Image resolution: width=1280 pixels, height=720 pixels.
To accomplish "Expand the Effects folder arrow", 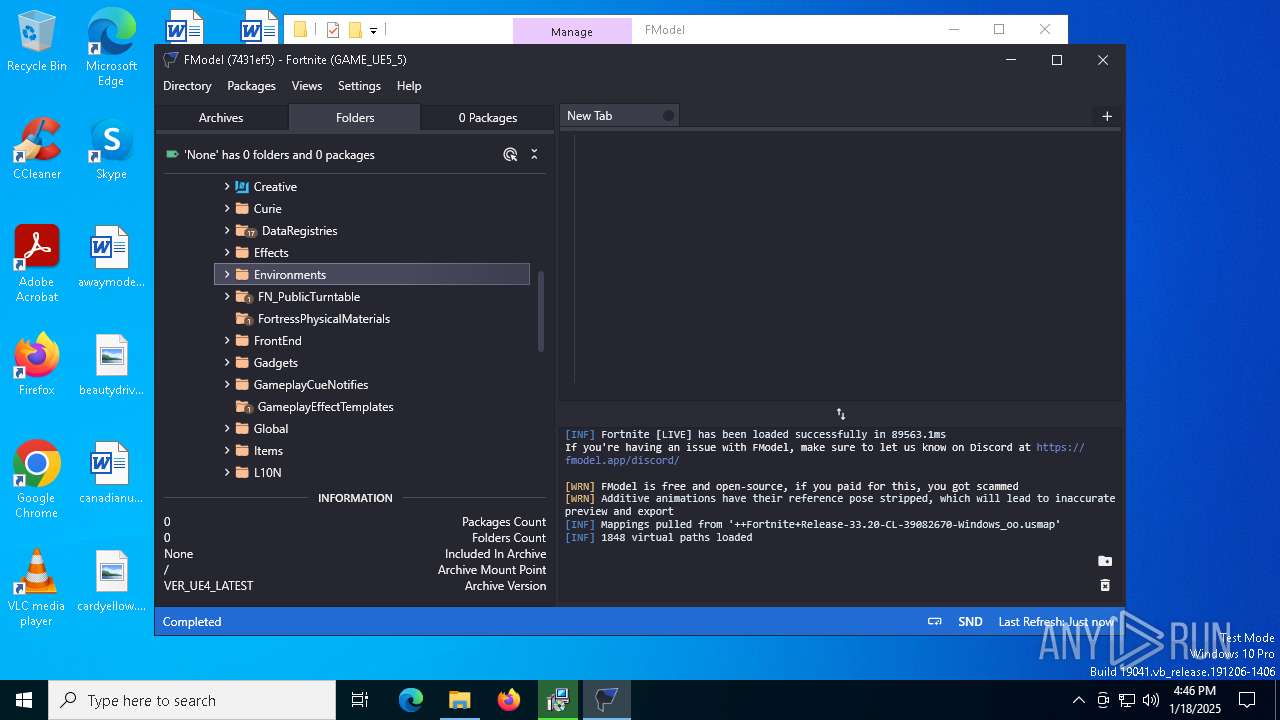I will click(227, 252).
